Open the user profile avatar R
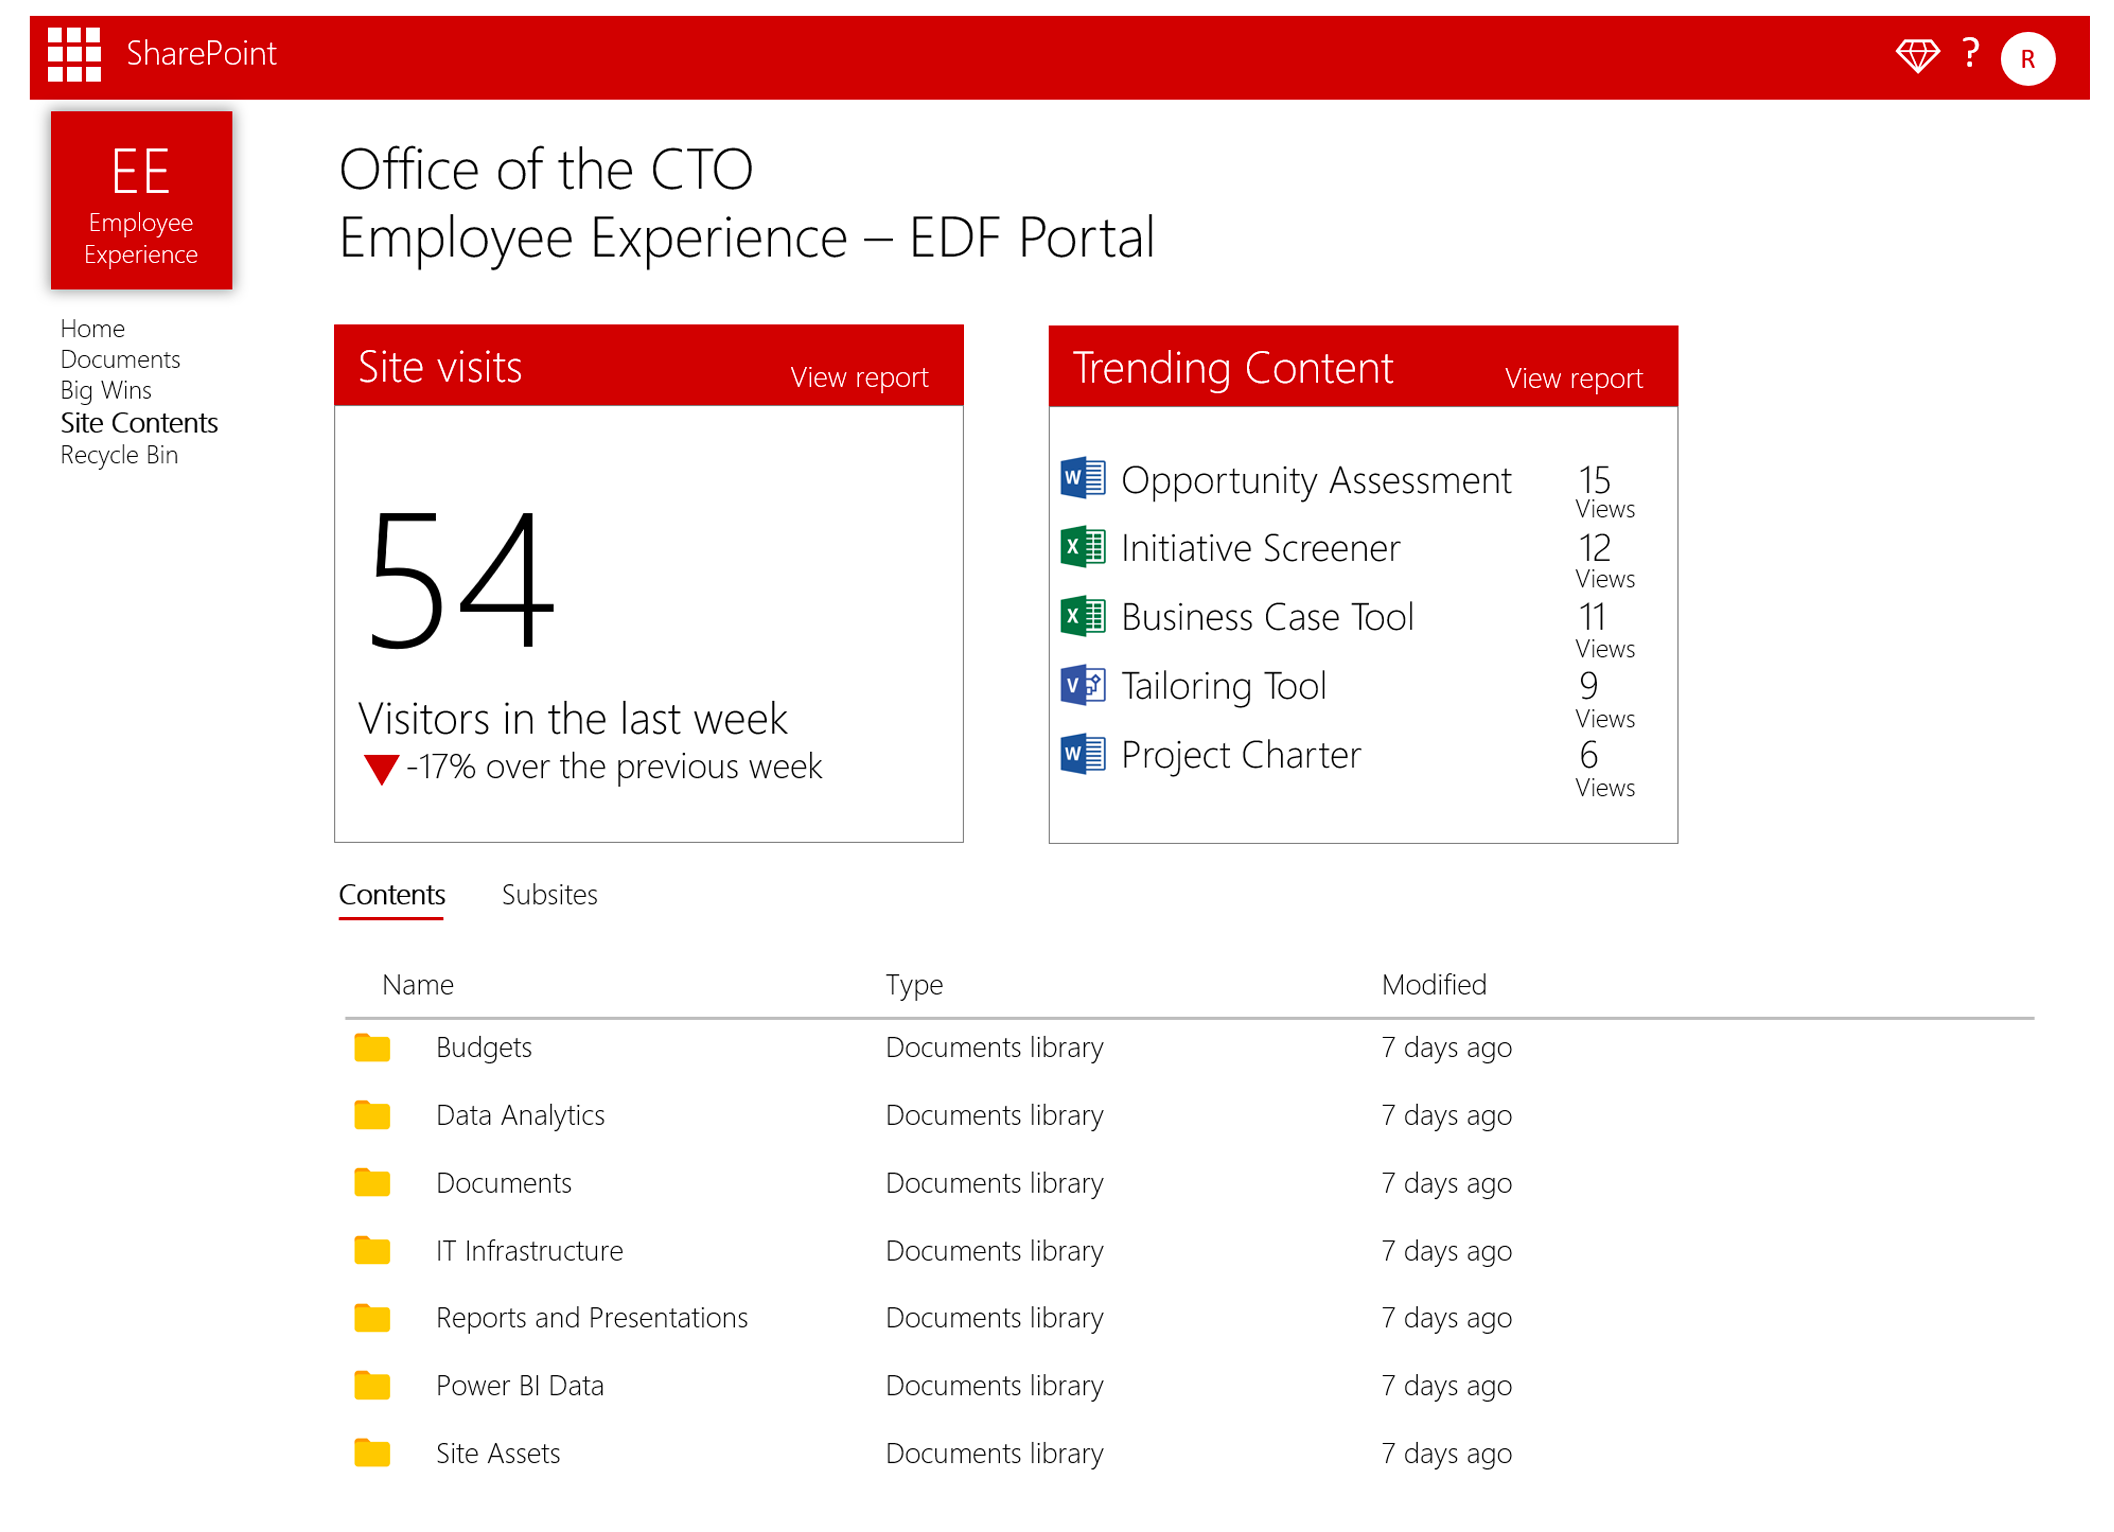Screen dimensions: 2114x1532 click(2027, 59)
